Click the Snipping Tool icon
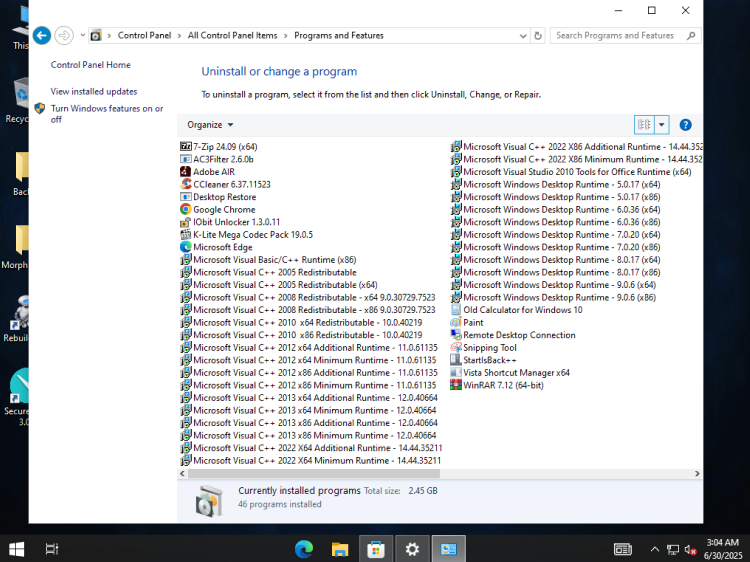The image size is (750, 562). point(456,347)
